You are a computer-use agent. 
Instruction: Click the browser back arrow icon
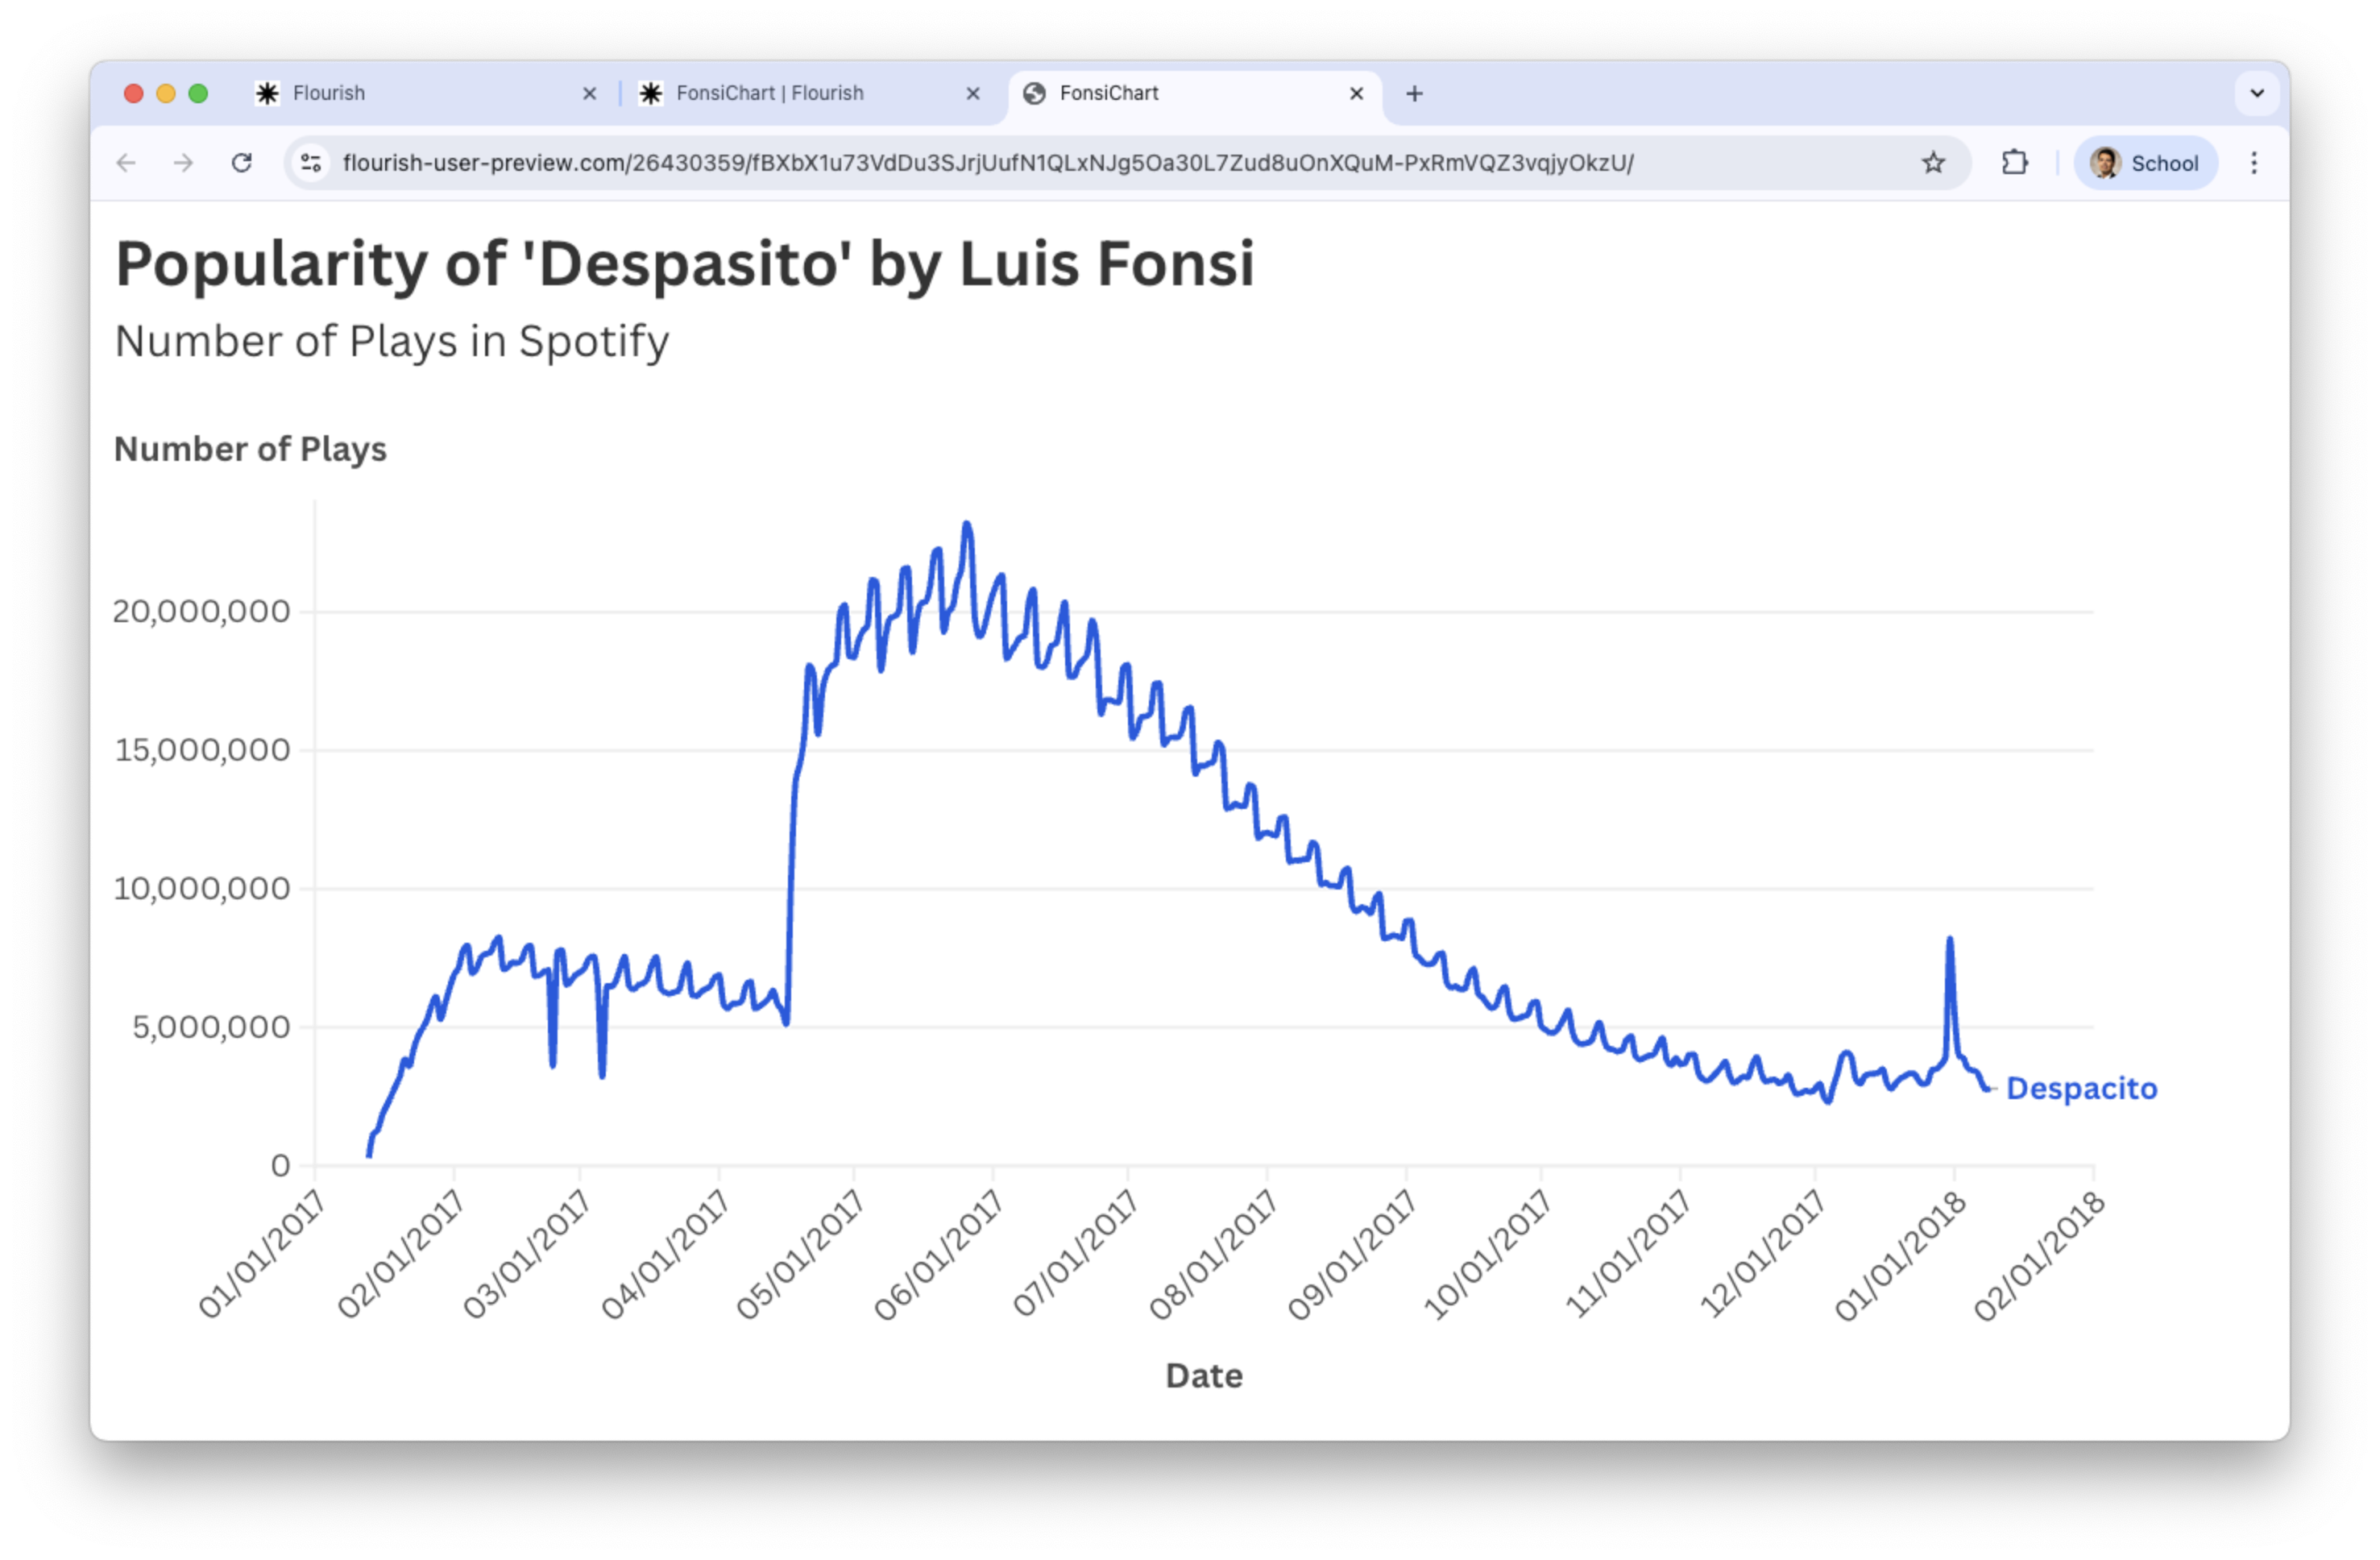coord(126,163)
